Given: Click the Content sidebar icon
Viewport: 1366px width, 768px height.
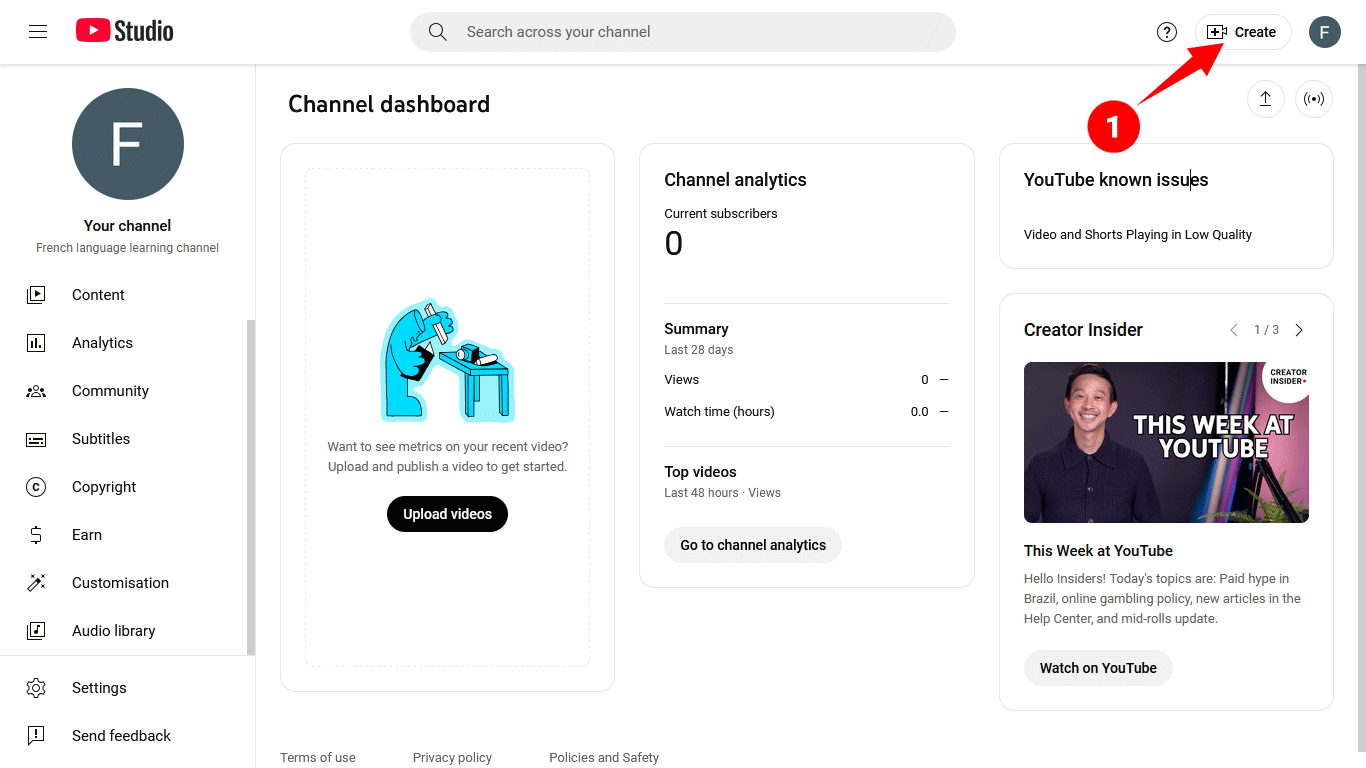Looking at the screenshot, I should (x=36, y=295).
